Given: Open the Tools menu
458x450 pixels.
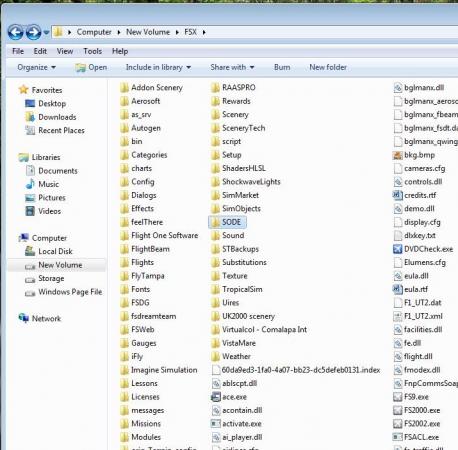Looking at the screenshot, I should (x=92, y=51).
